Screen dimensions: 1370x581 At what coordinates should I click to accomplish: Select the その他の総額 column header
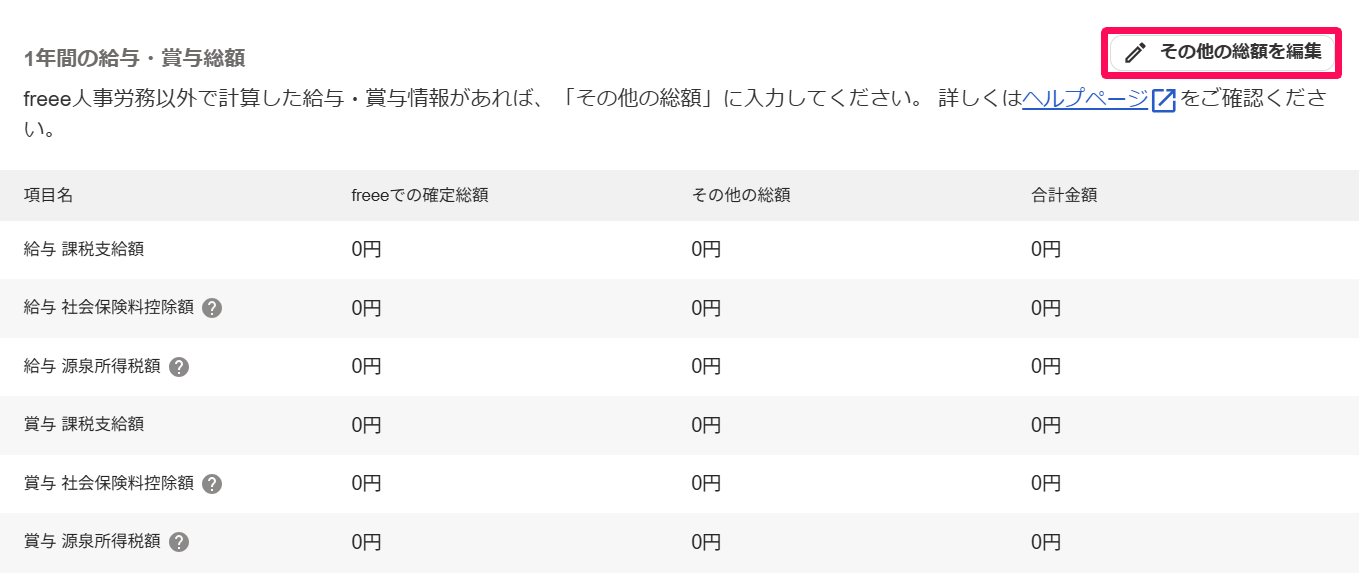[x=741, y=196]
